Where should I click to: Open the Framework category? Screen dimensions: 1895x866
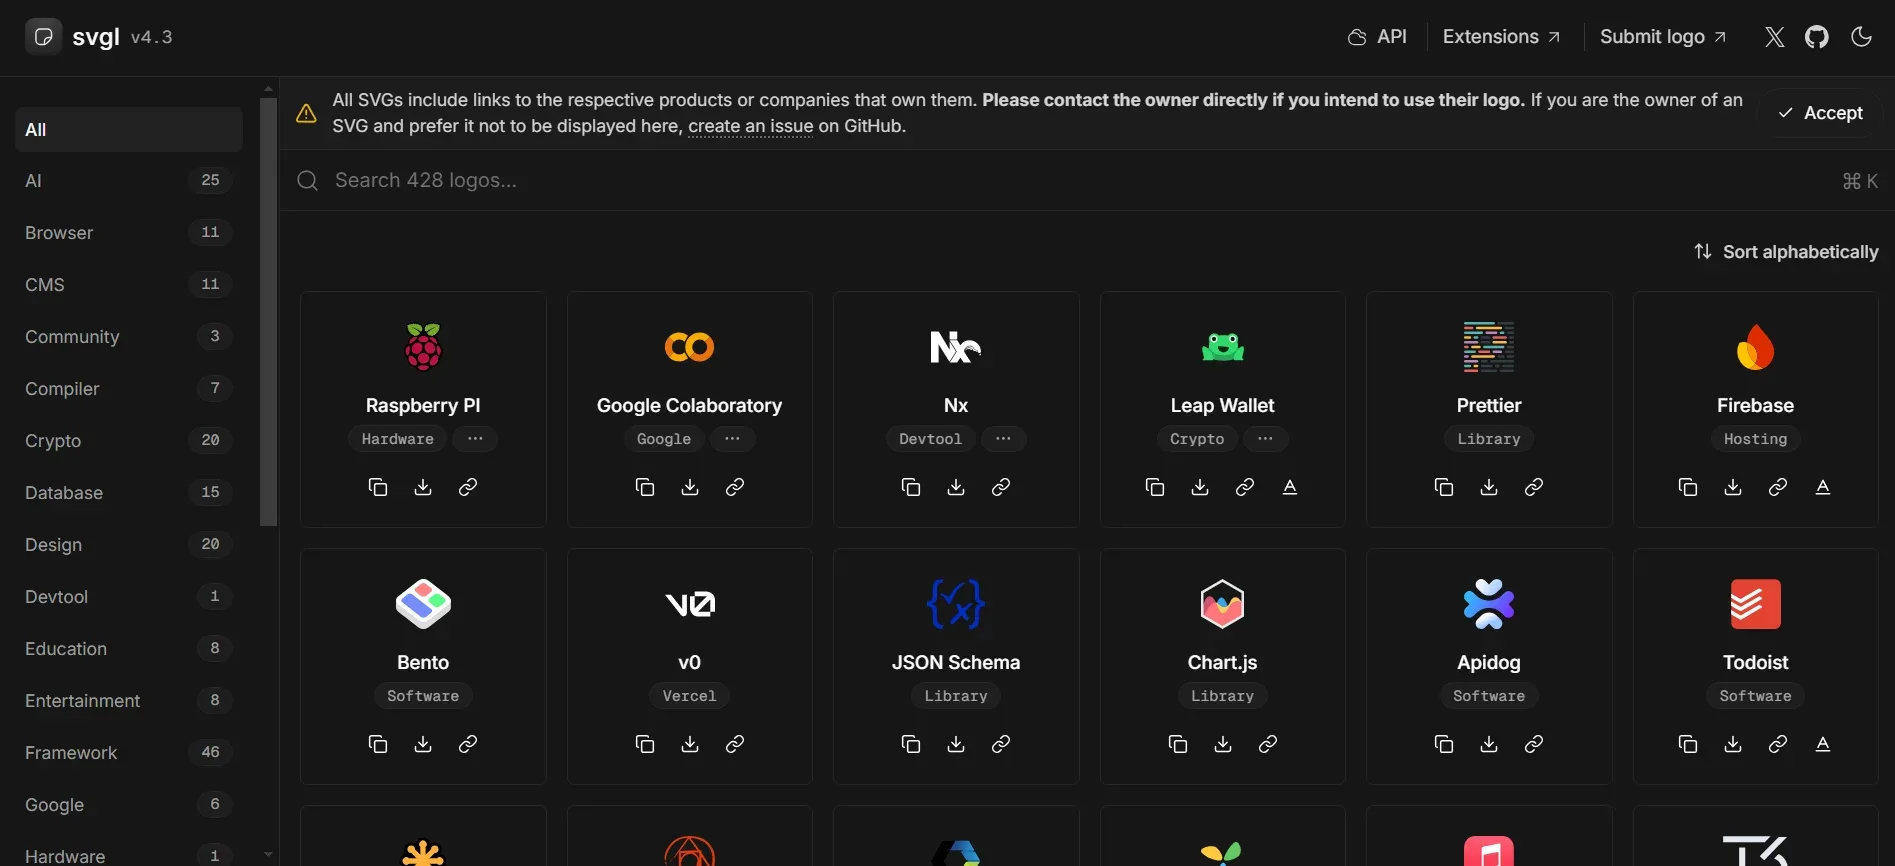click(129, 753)
